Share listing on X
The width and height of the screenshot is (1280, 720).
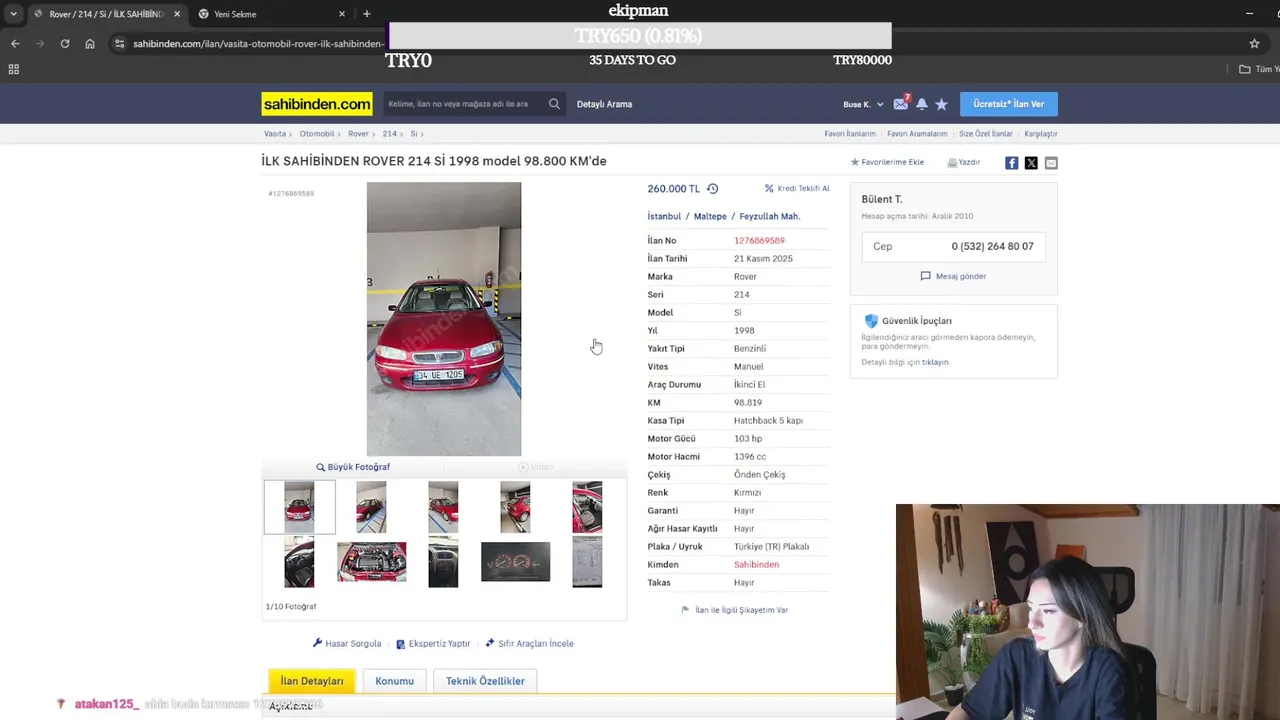(x=1031, y=163)
